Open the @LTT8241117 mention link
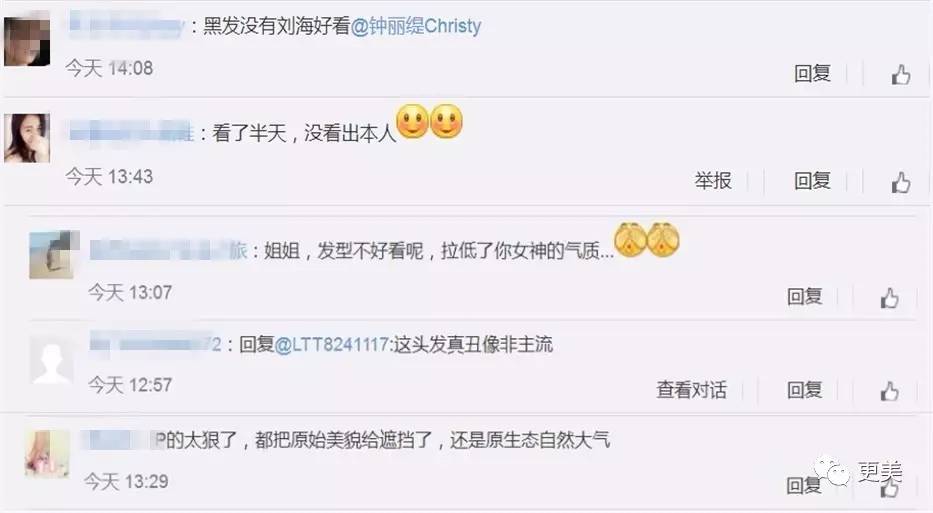 tap(332, 345)
